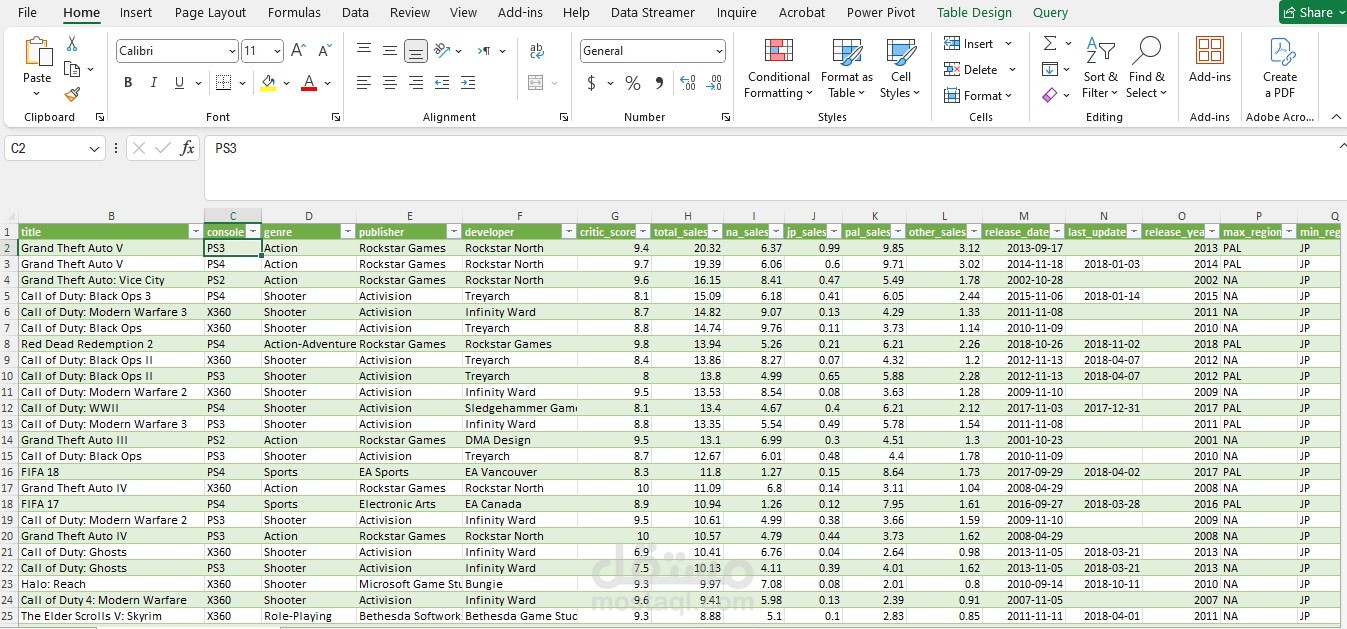
Task: Click the Cut scissors icon
Action: 72,44
